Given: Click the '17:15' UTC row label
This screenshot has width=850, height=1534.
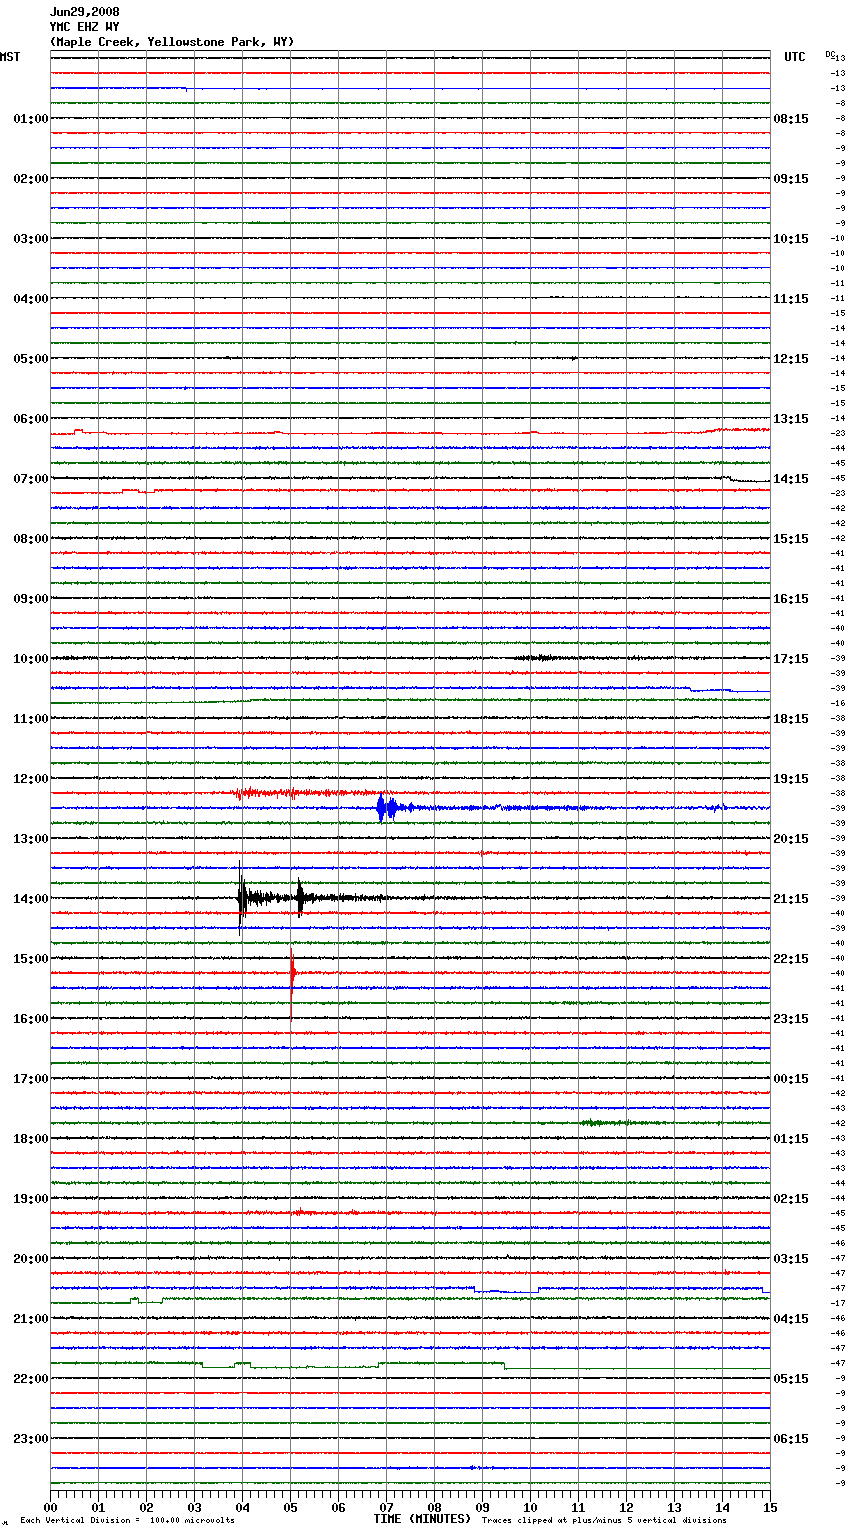Looking at the screenshot, I should click(791, 659).
